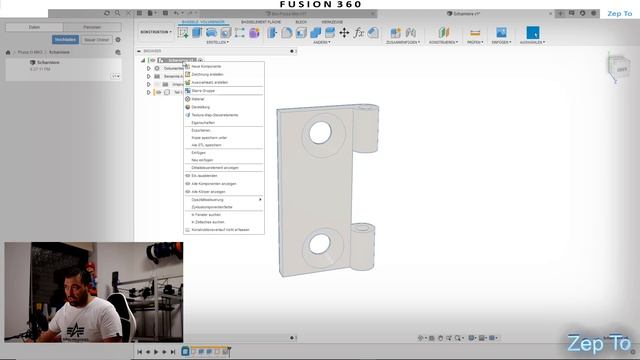This screenshot has width=640, height=360.
Task: Choose Als STL speichern in context menu
Action: point(224,145)
